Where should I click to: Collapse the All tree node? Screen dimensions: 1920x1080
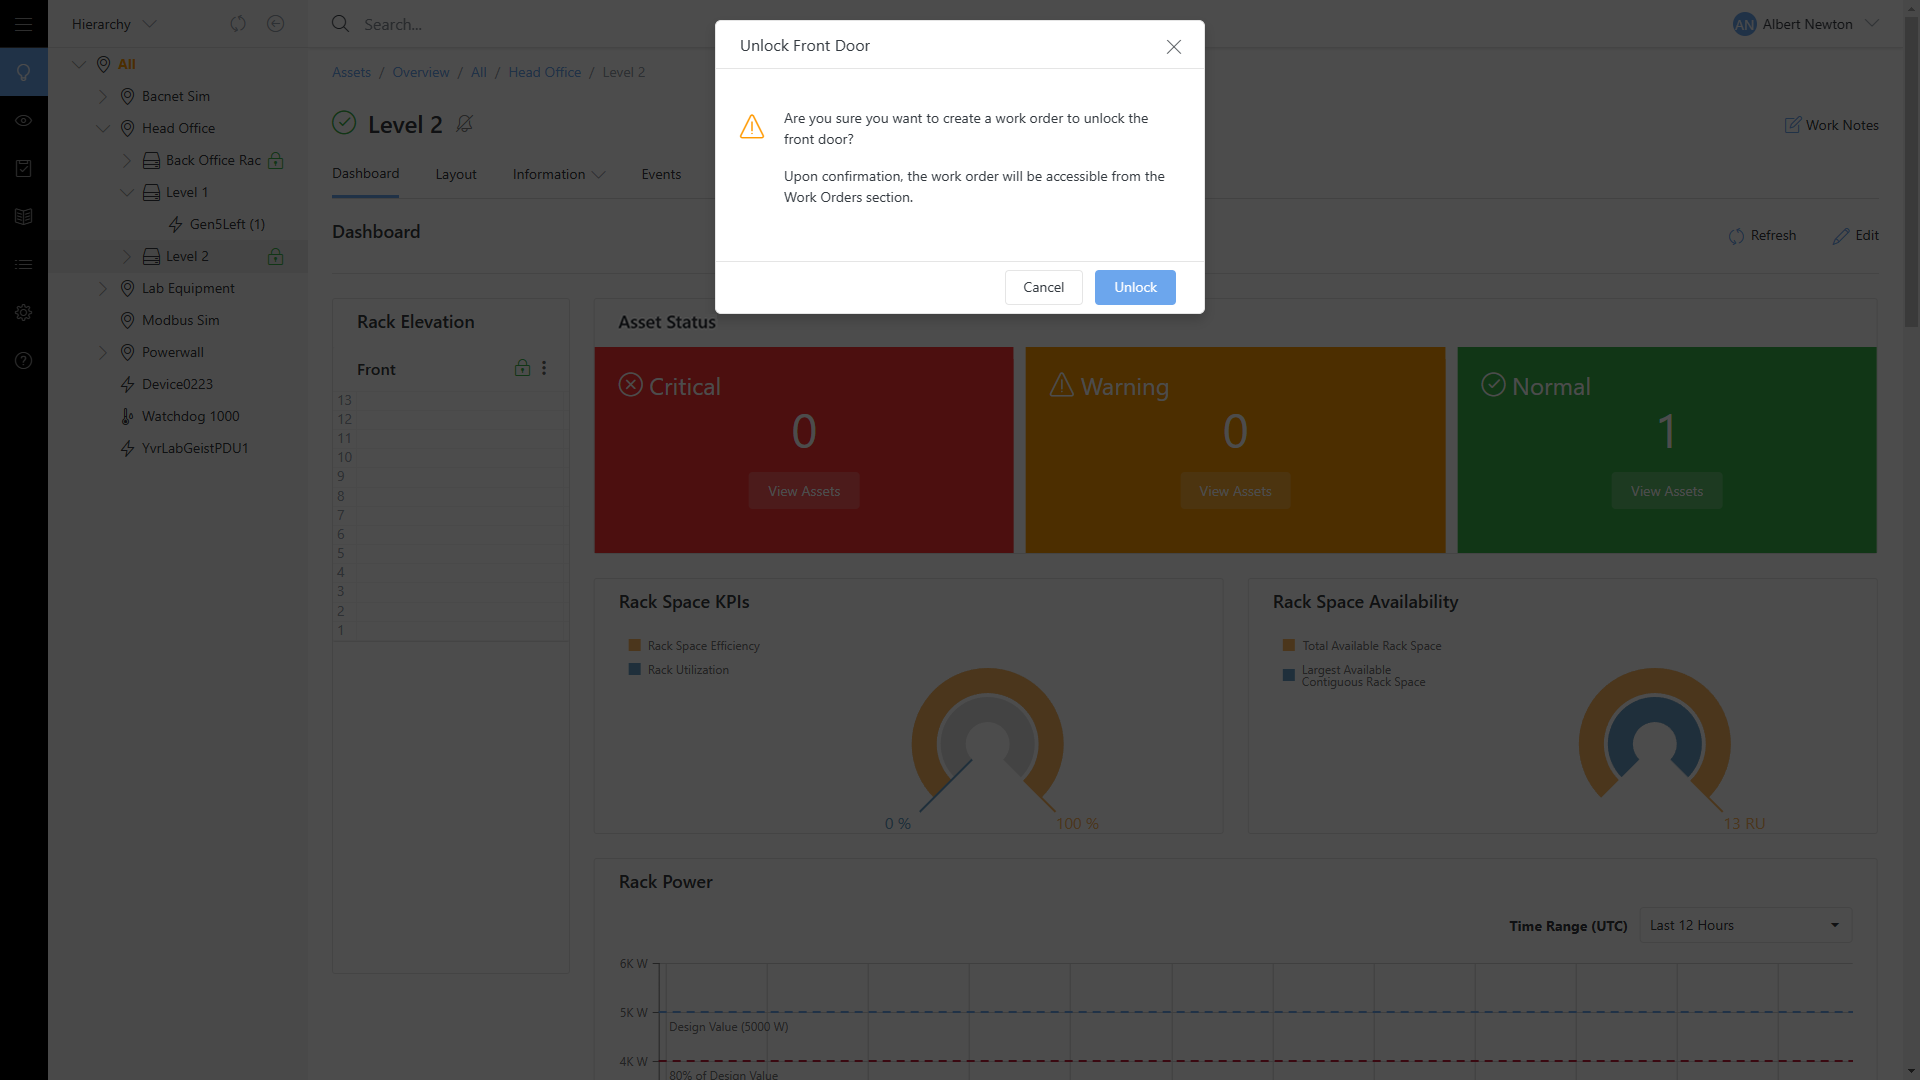[x=79, y=64]
